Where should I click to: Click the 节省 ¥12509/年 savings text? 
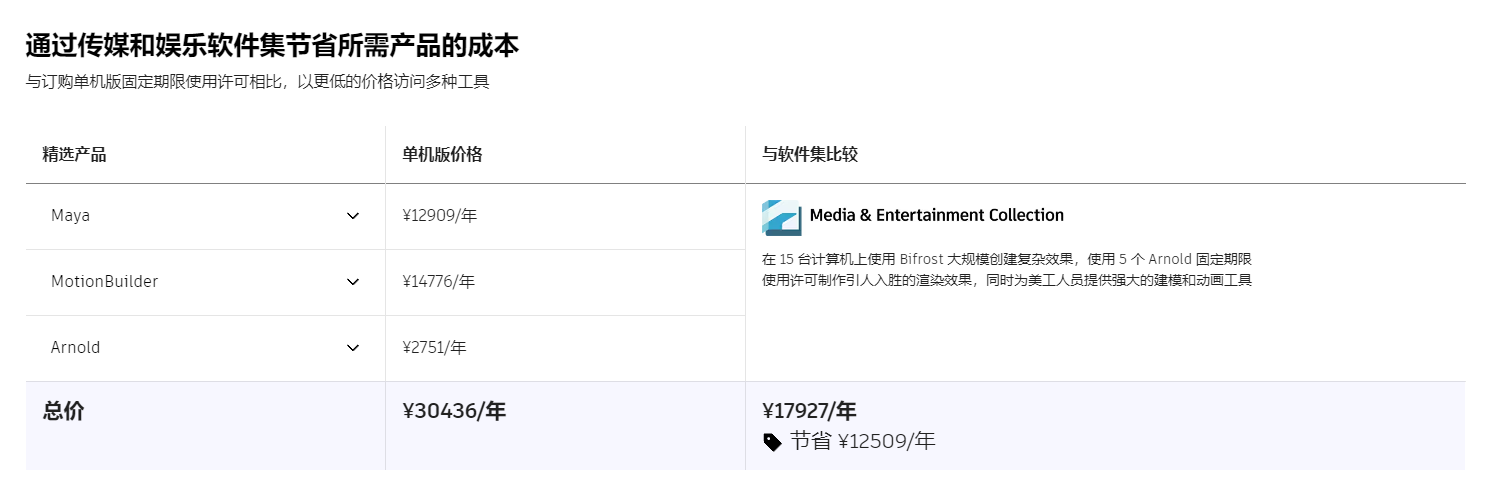pyautogui.click(x=862, y=441)
